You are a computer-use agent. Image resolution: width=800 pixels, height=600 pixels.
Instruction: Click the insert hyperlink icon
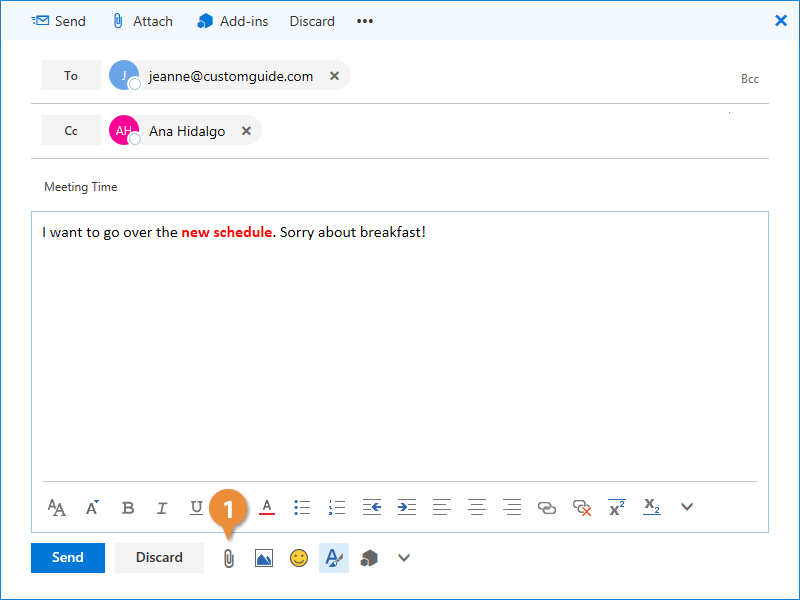pos(547,507)
